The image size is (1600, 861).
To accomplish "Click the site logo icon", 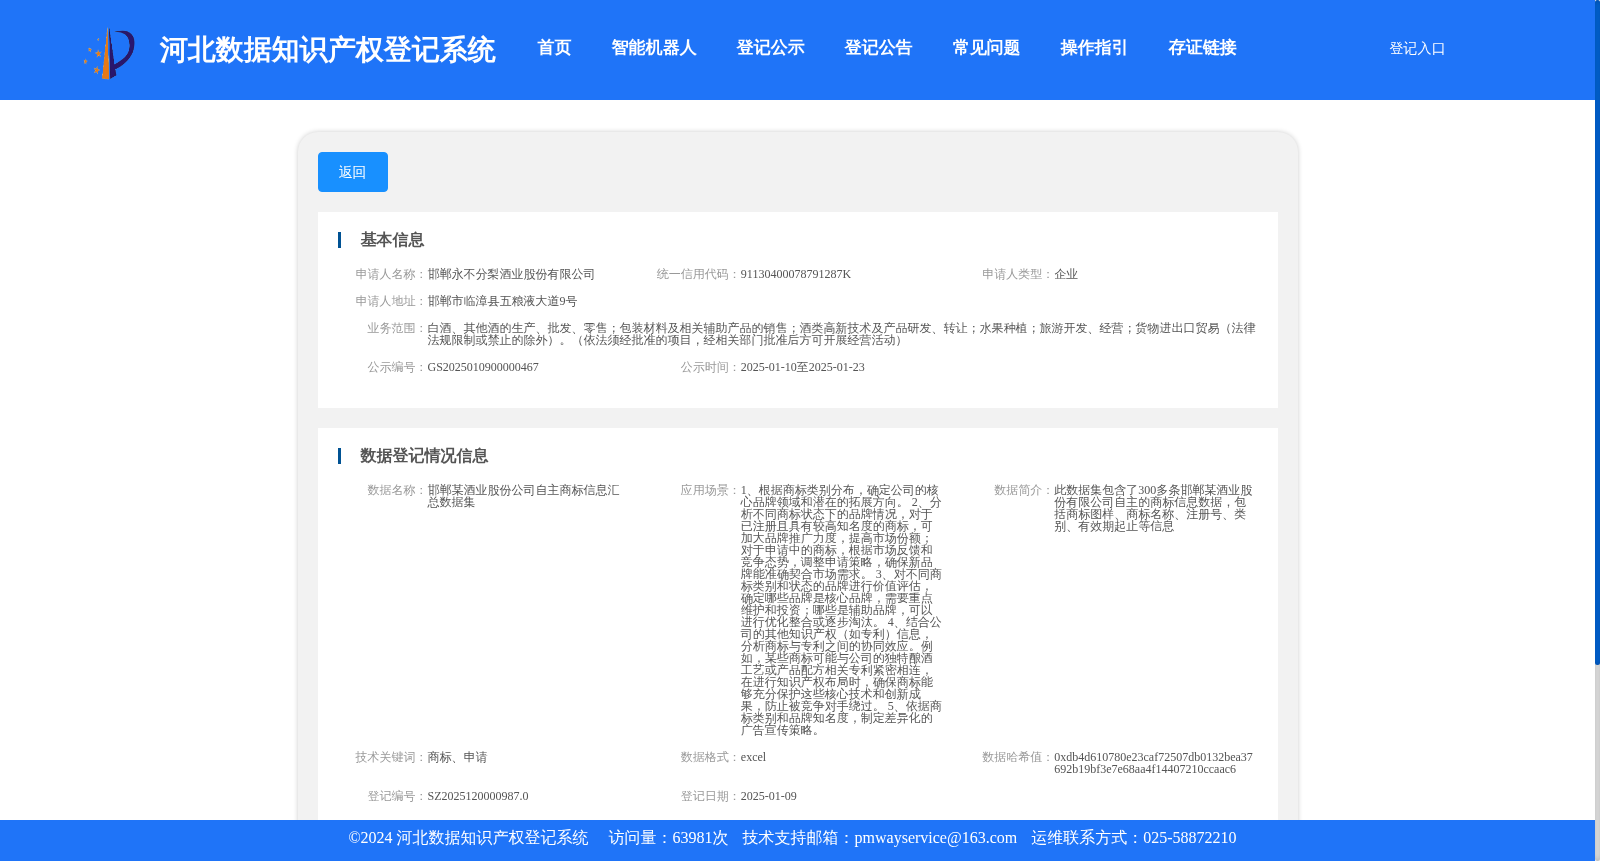I will pos(109,52).
